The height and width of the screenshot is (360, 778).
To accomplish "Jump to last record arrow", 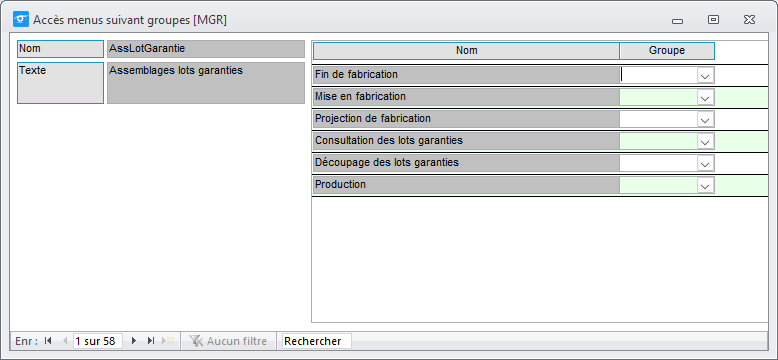I will (151, 341).
